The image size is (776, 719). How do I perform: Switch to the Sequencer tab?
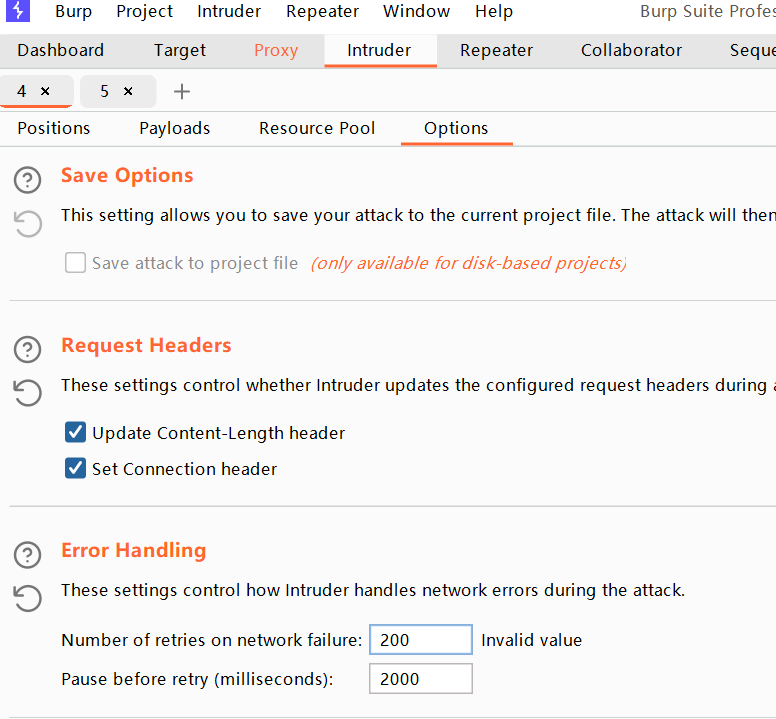tap(752, 50)
